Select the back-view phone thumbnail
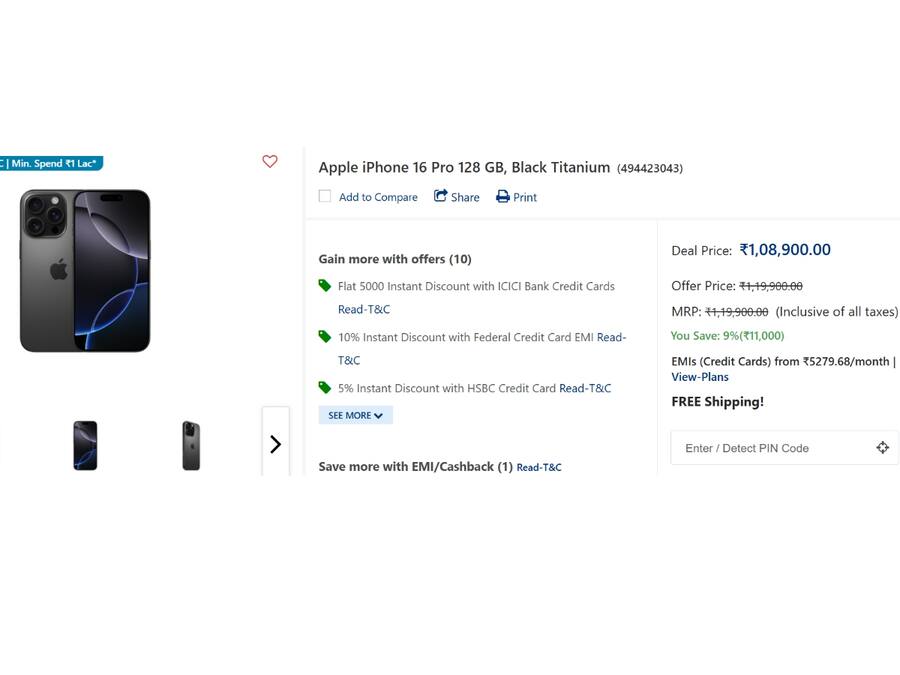Image resolution: width=900 pixels, height=675 pixels. (190, 444)
